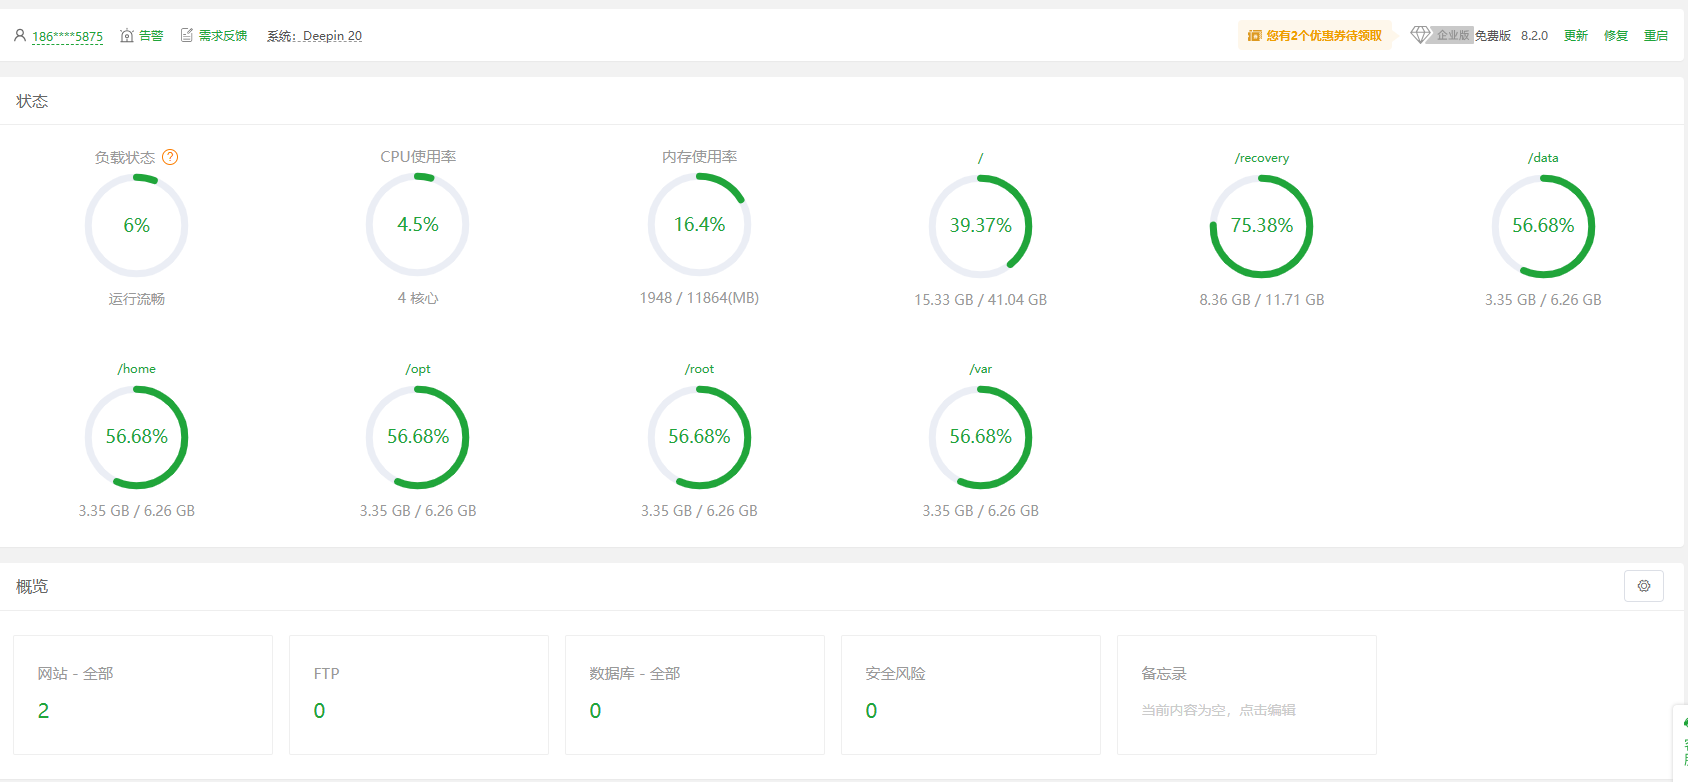Click the 免费版 edition label
1688x782 pixels.
(1493, 35)
